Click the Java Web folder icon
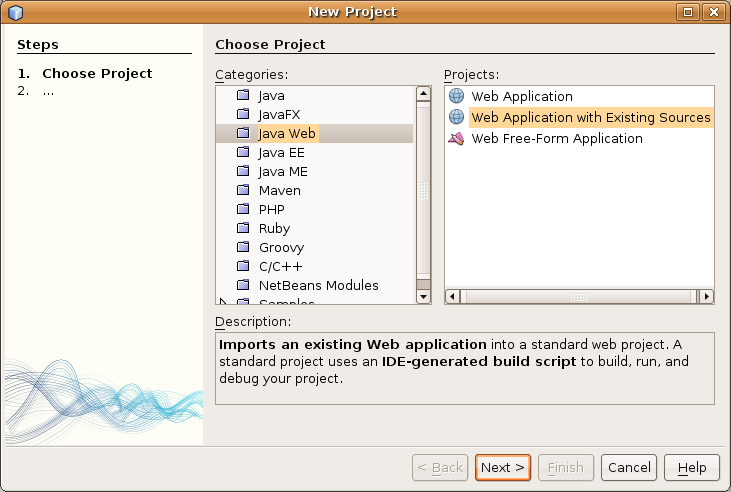The width and height of the screenshot is (731, 492). 243,133
